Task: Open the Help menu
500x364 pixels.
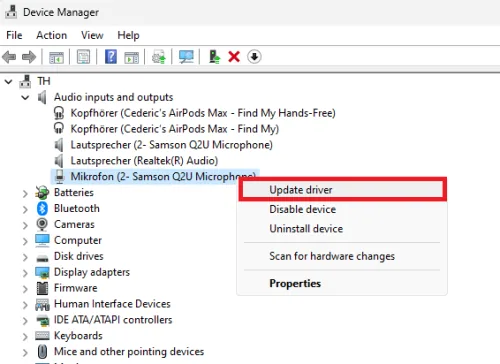Action: click(x=128, y=35)
